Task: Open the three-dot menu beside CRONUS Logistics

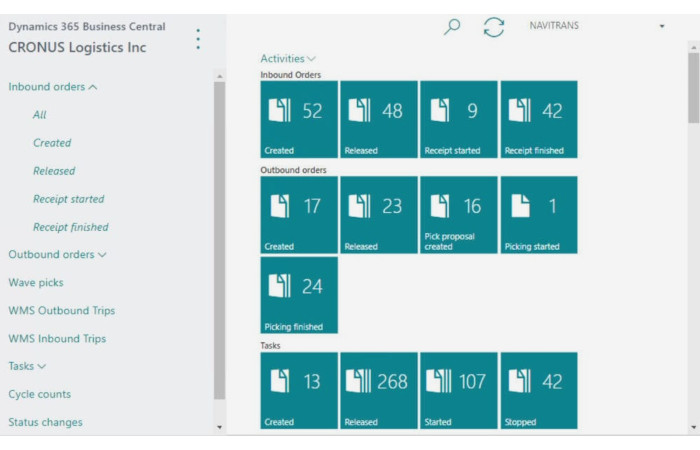Action: click(198, 39)
